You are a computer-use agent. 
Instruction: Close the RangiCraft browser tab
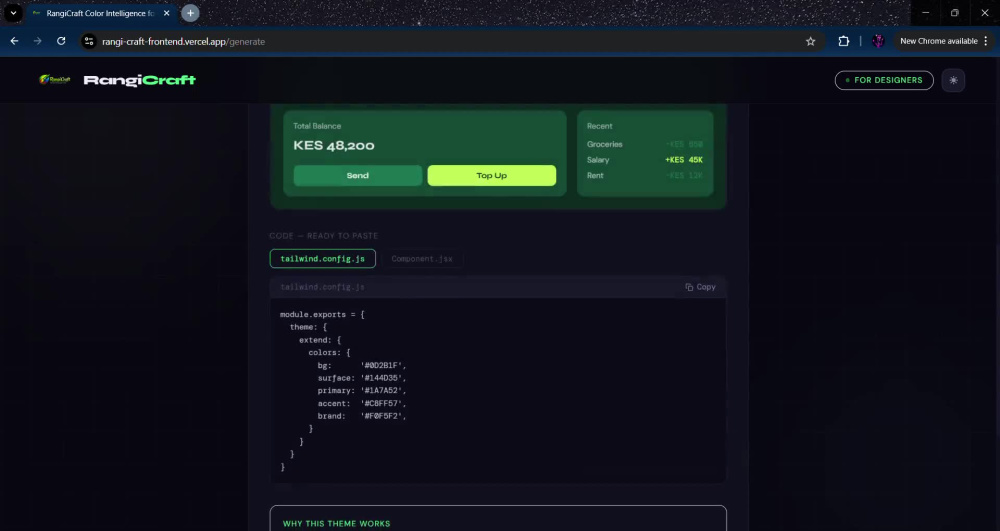click(x=166, y=13)
